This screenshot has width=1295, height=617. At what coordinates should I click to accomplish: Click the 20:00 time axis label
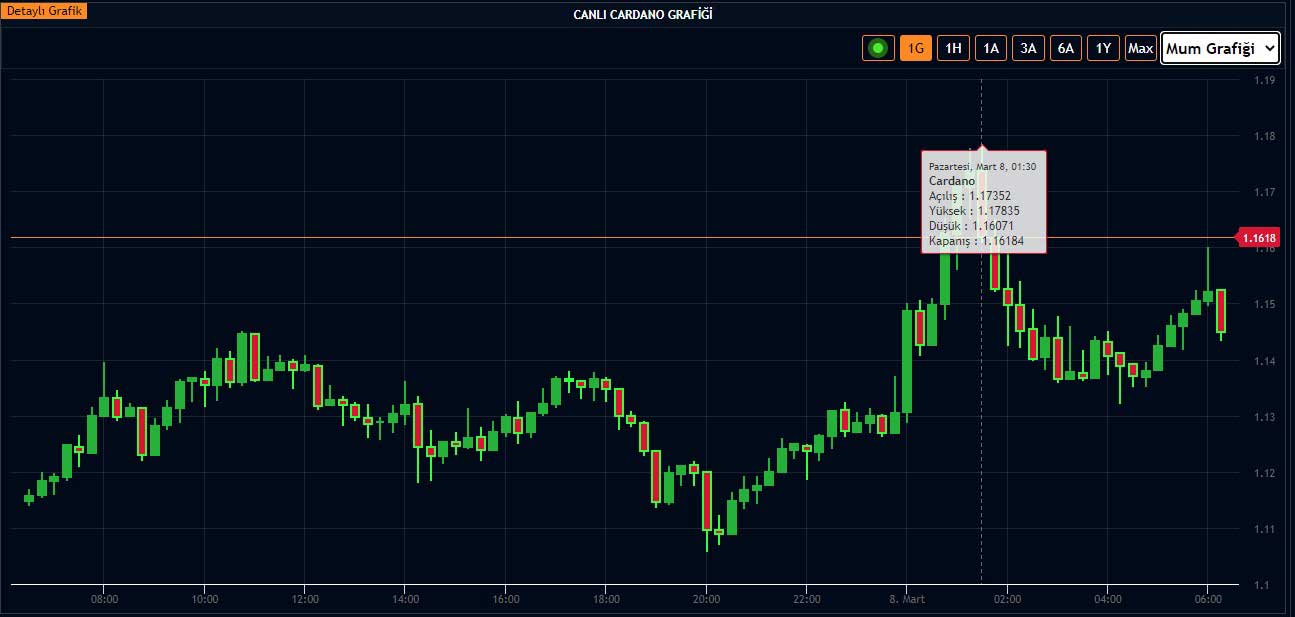pyautogui.click(x=706, y=599)
